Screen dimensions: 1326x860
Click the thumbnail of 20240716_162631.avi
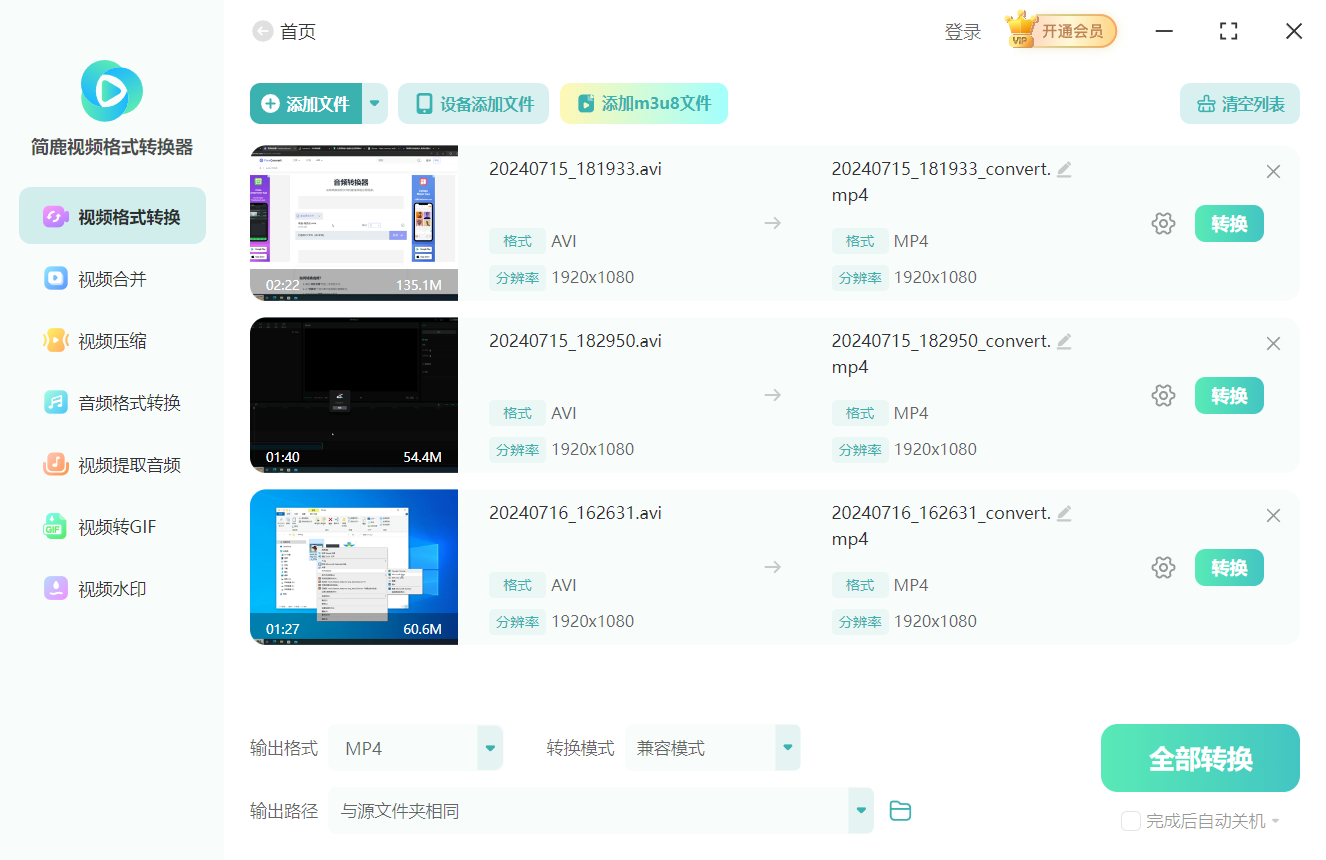[x=353, y=567]
